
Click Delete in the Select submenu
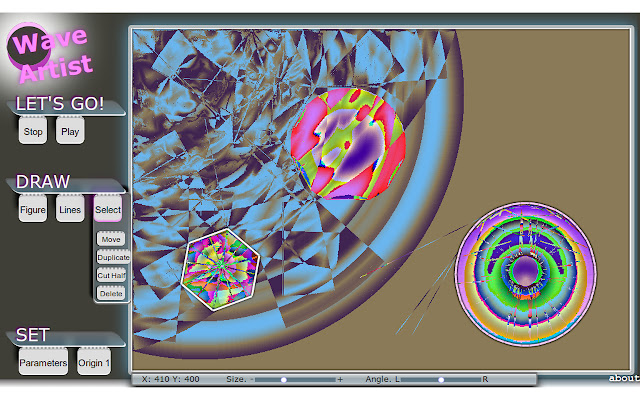[111, 293]
